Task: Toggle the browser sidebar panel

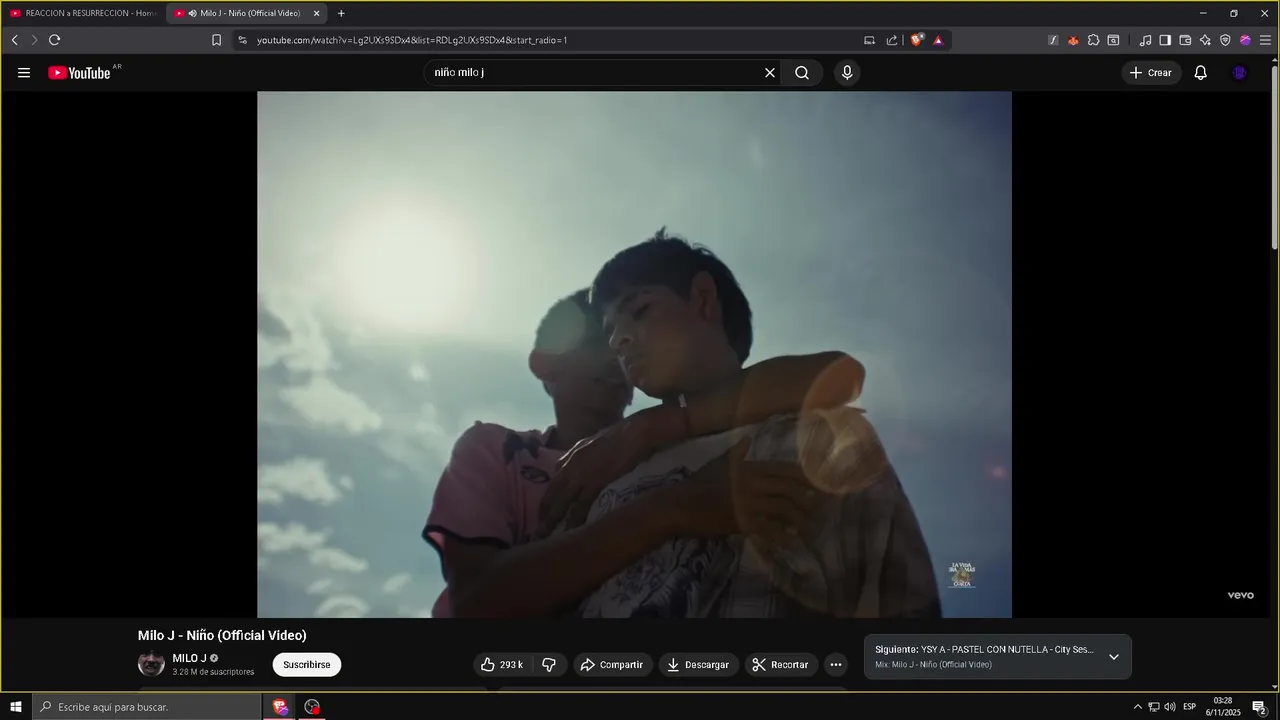Action: (1165, 40)
